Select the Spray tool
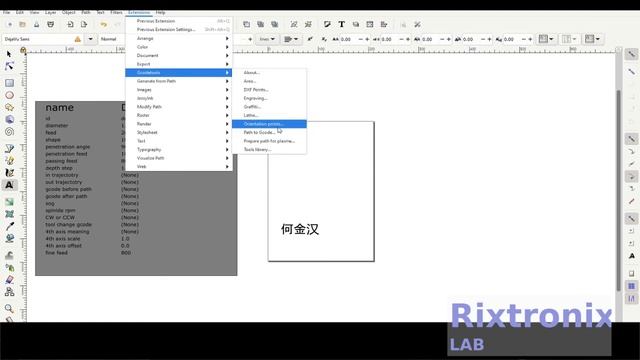Screen dimensions: 640x360 [x=9, y=267]
